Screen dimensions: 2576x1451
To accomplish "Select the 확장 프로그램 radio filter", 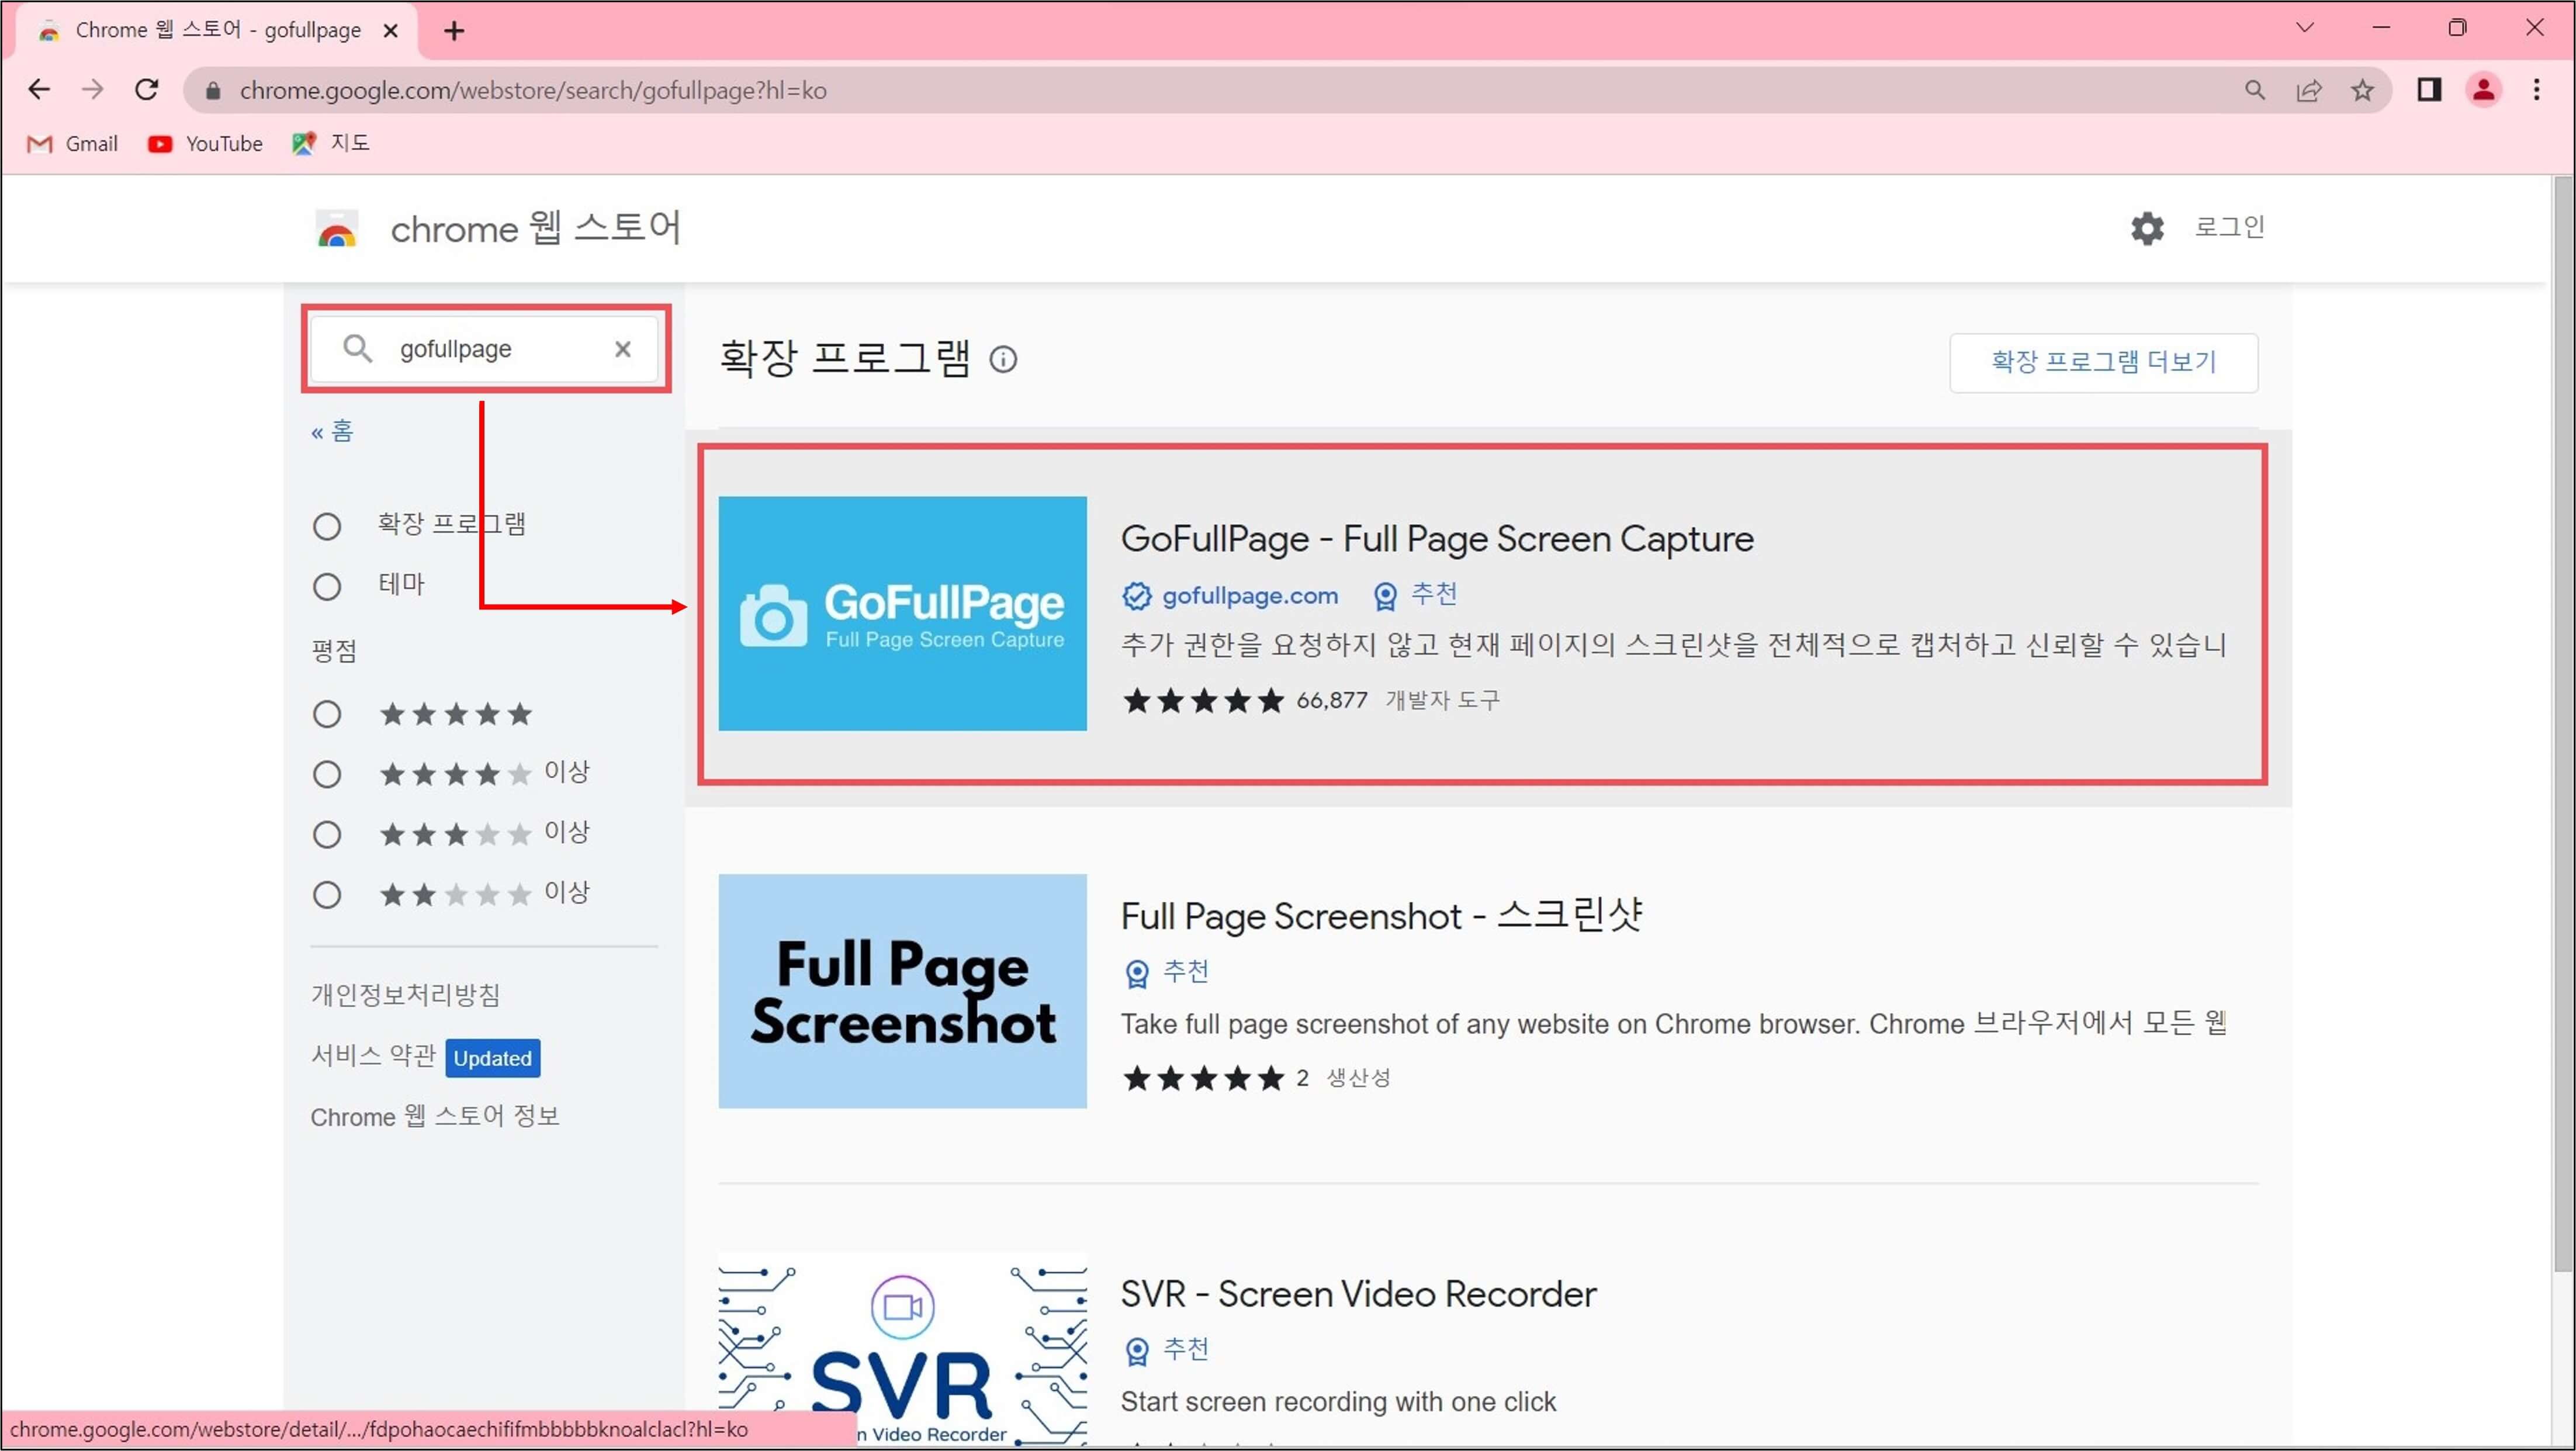I will [x=327, y=526].
